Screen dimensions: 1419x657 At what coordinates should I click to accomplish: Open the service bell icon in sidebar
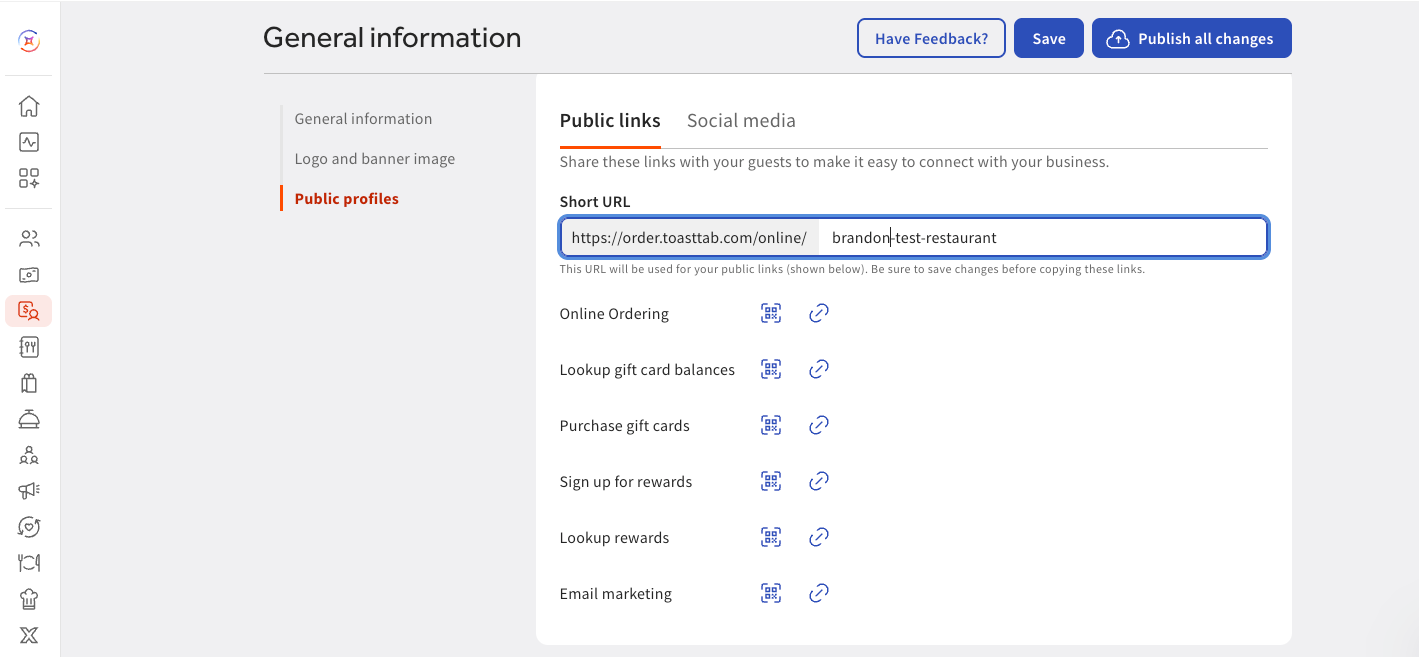29,419
